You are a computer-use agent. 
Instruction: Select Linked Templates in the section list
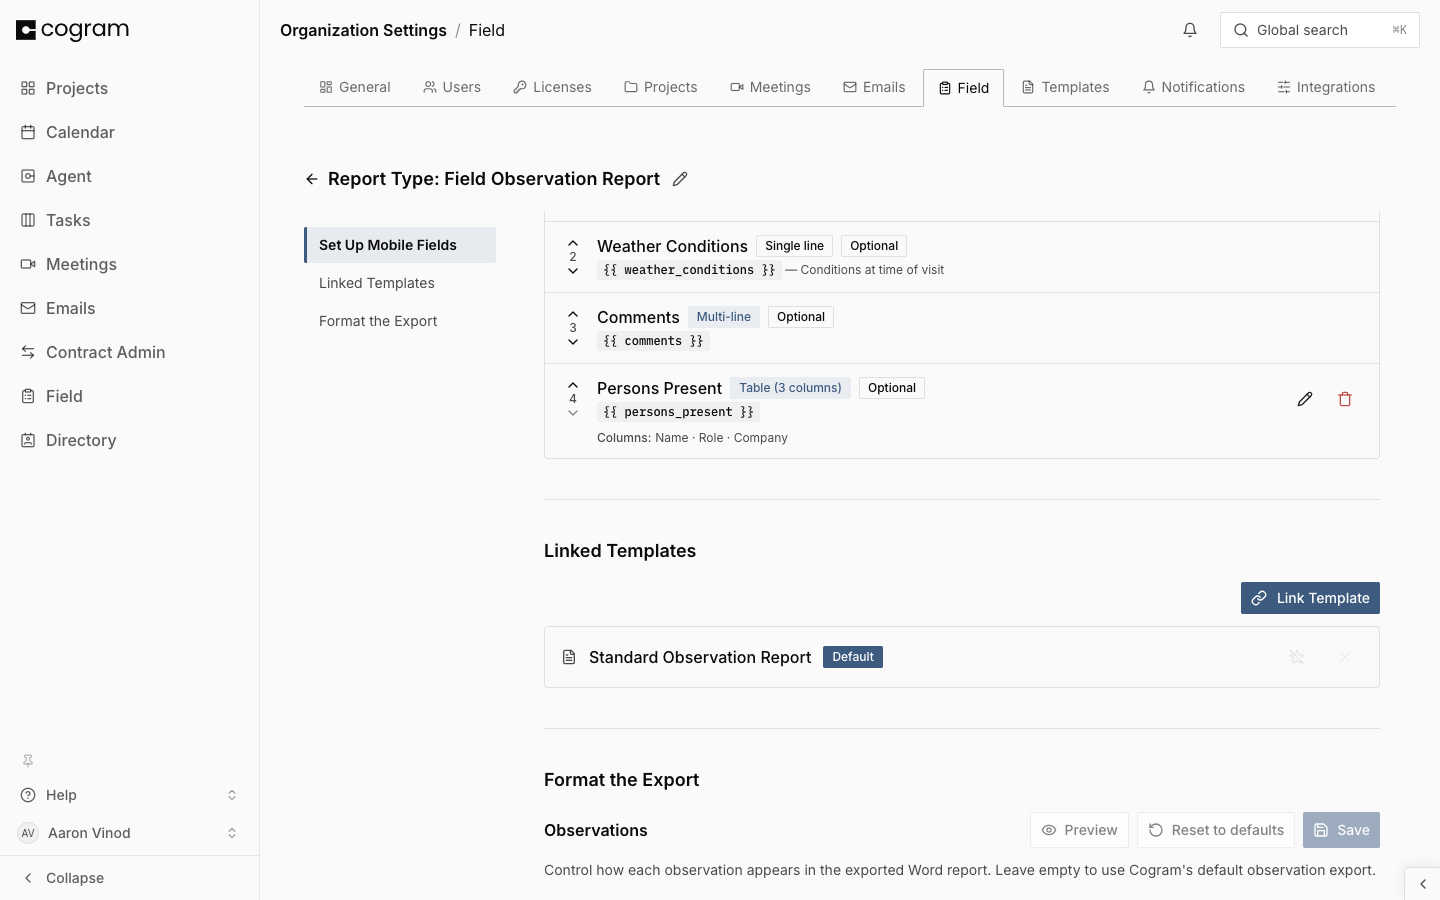[x=400, y=283]
